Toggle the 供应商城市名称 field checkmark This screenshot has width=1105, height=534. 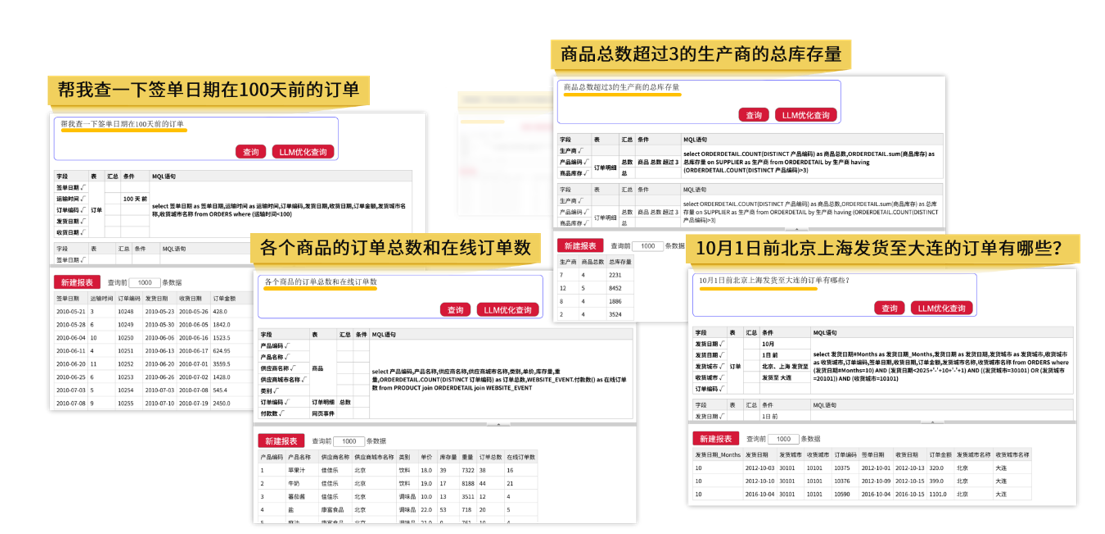305,380
